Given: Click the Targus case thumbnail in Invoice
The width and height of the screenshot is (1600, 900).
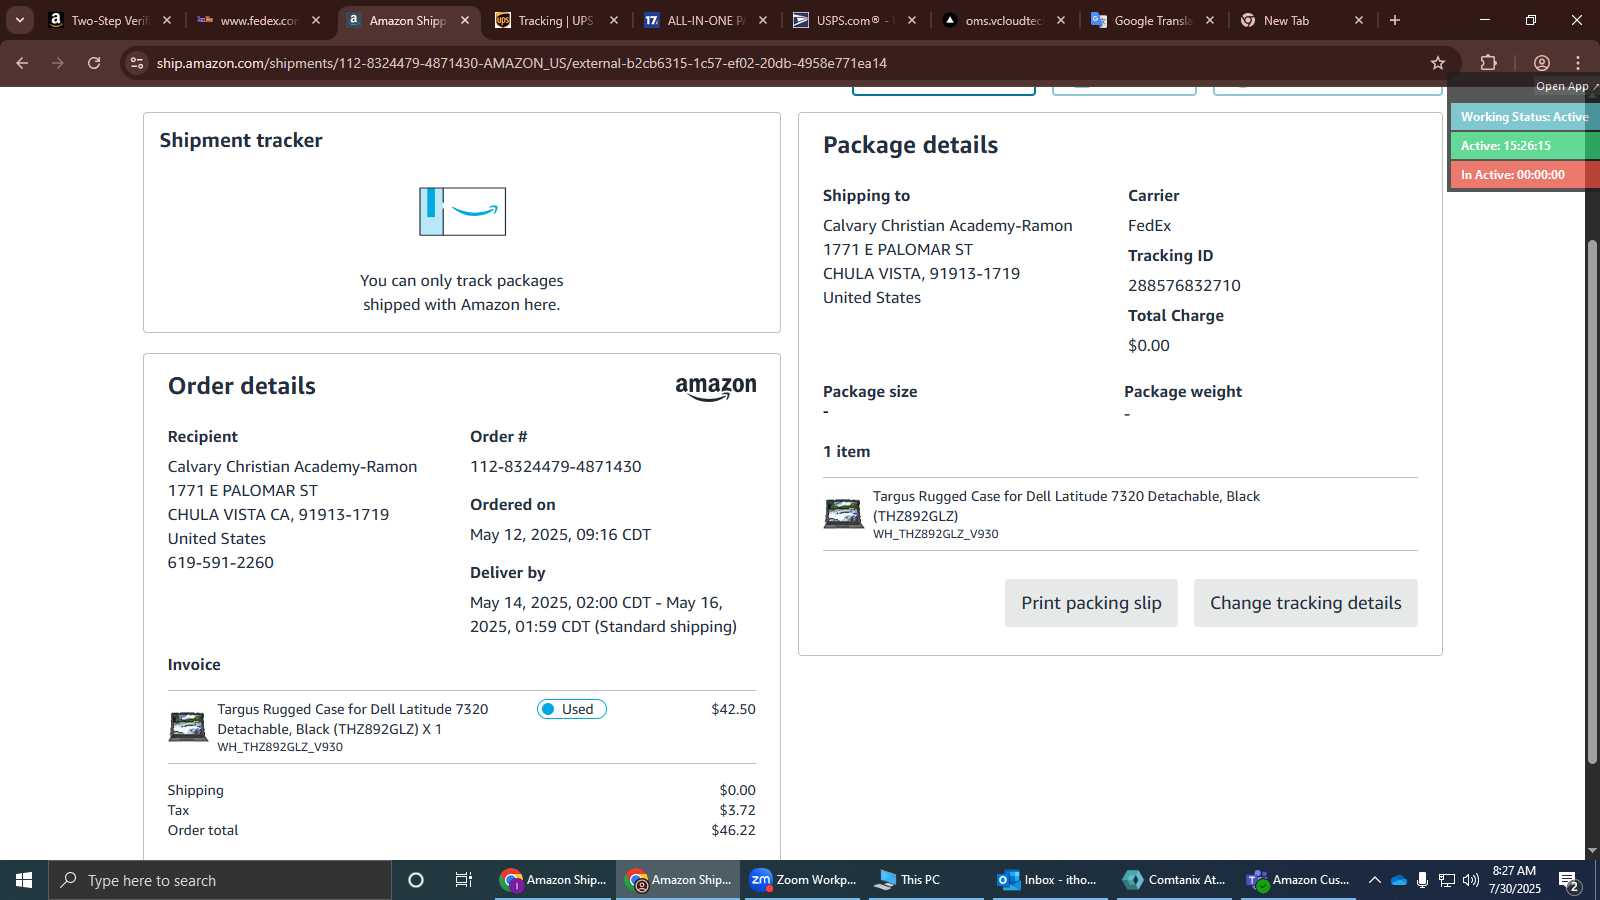Looking at the screenshot, I should [188, 727].
